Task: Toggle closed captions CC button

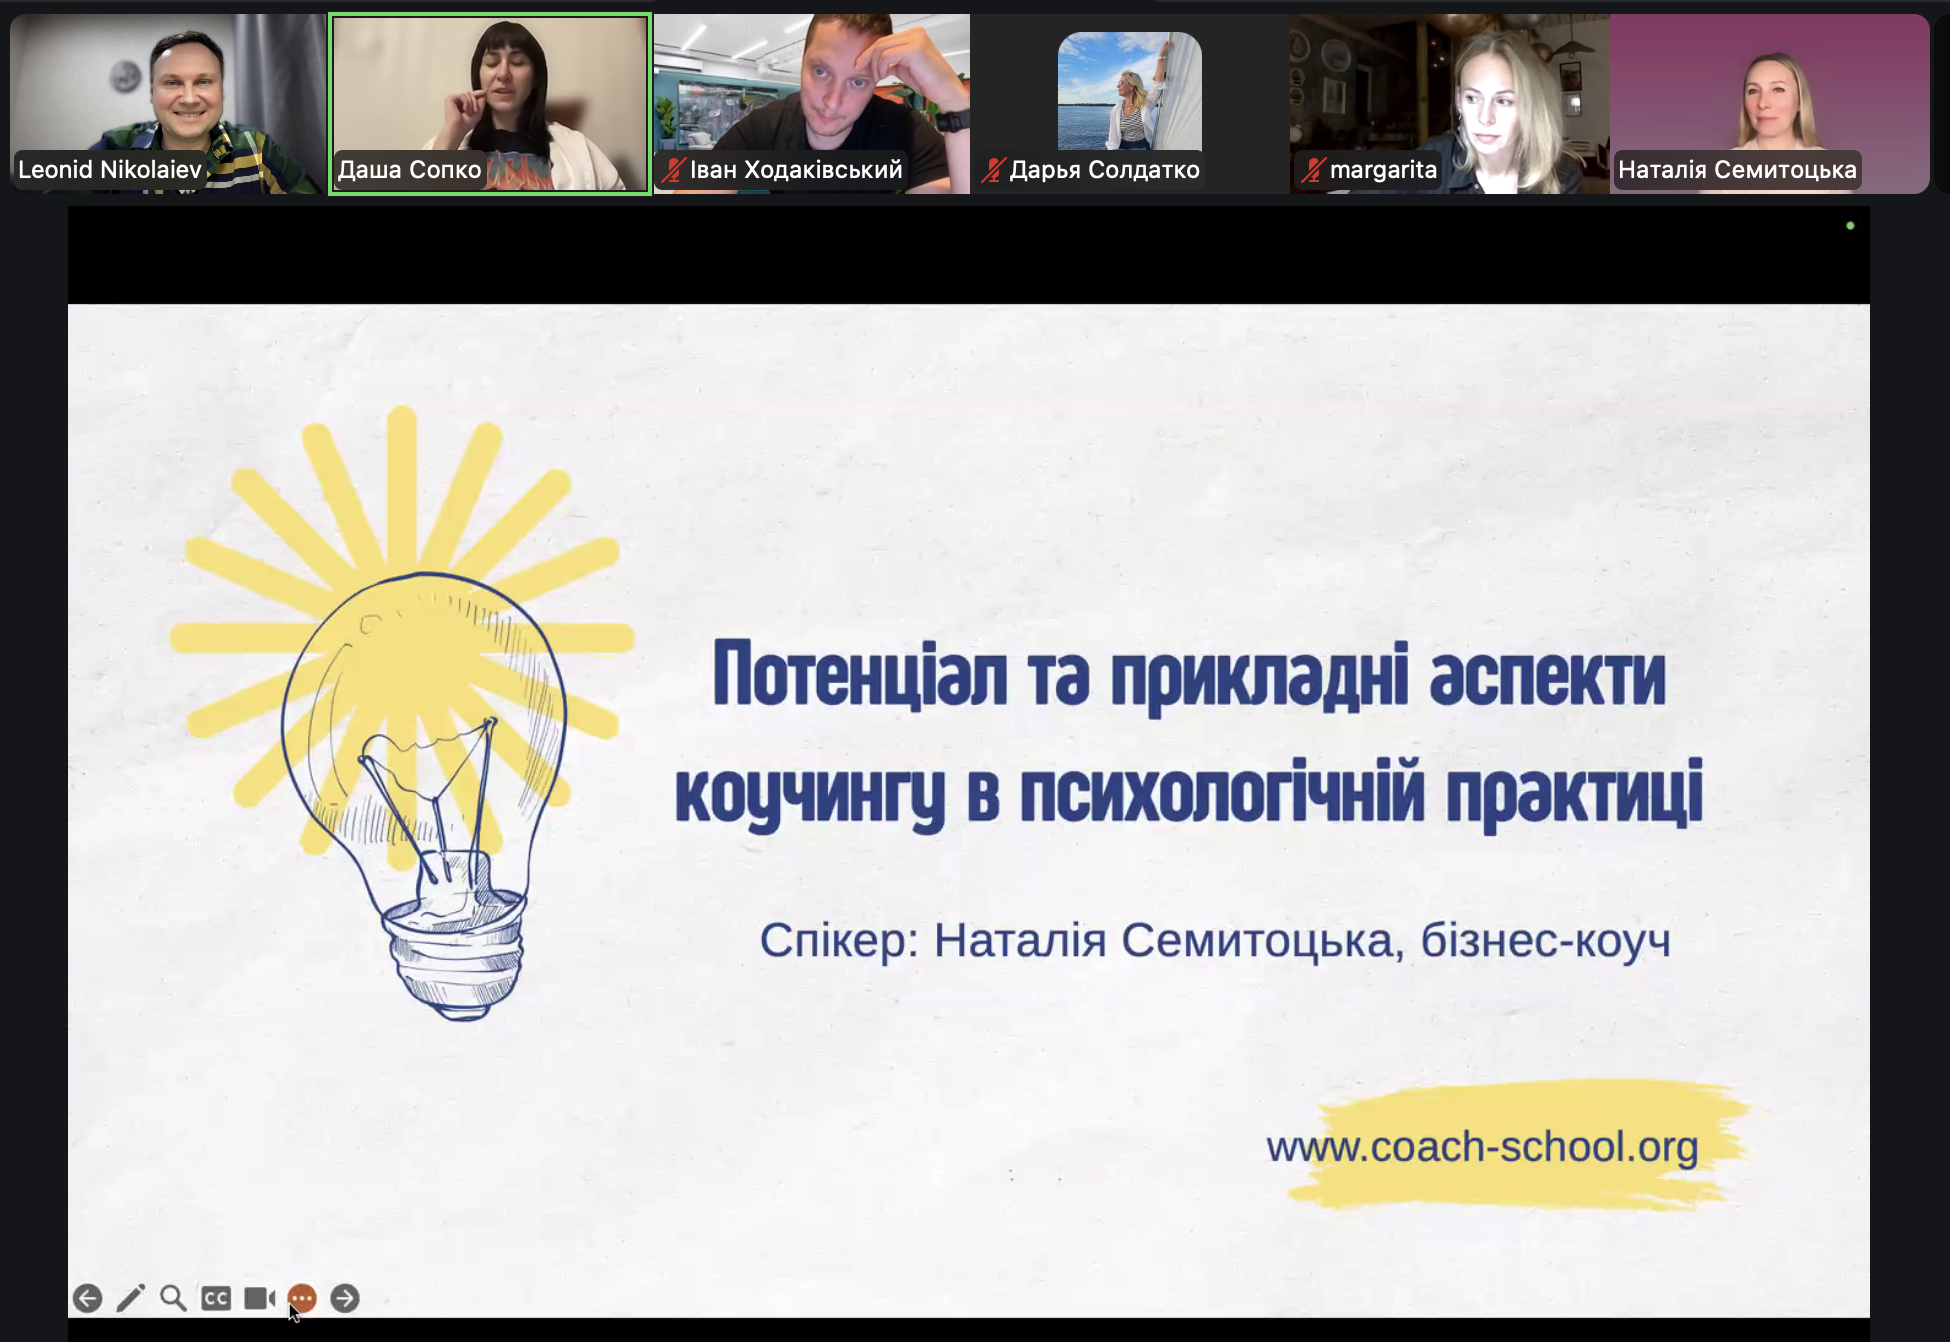Action: [216, 1298]
